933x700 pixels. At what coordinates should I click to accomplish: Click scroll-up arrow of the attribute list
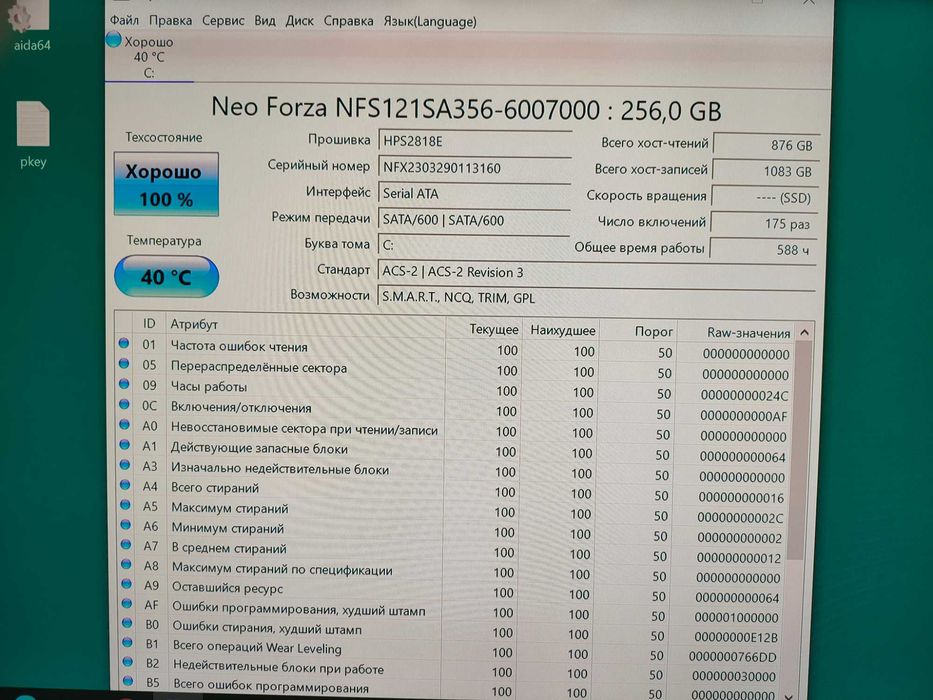point(804,332)
